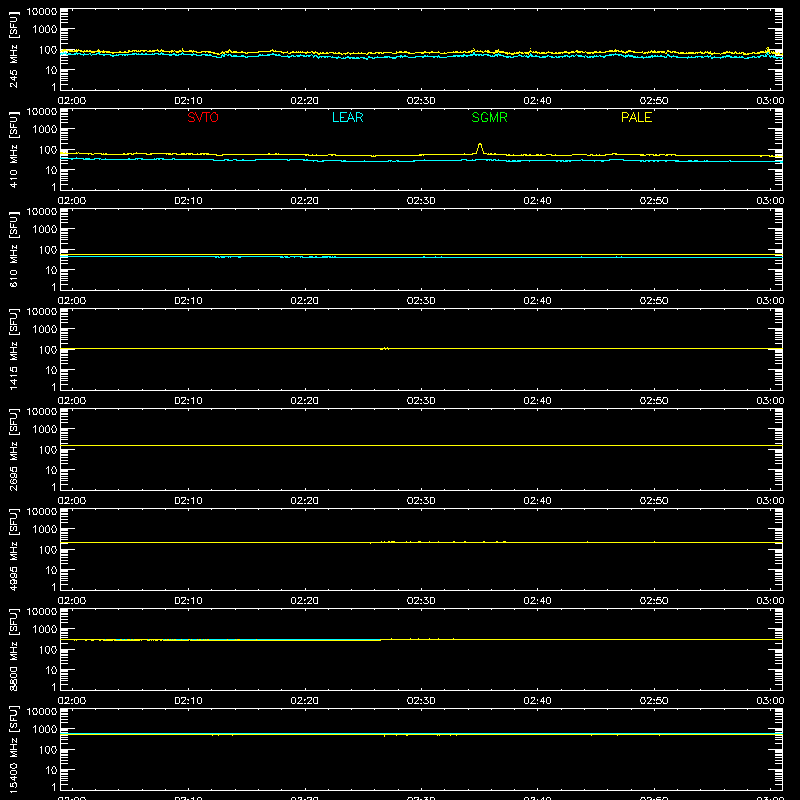This screenshot has width=800, height=800.
Task: Click the 10000 value on the 8800 MHz axis
Action: (x=42, y=612)
